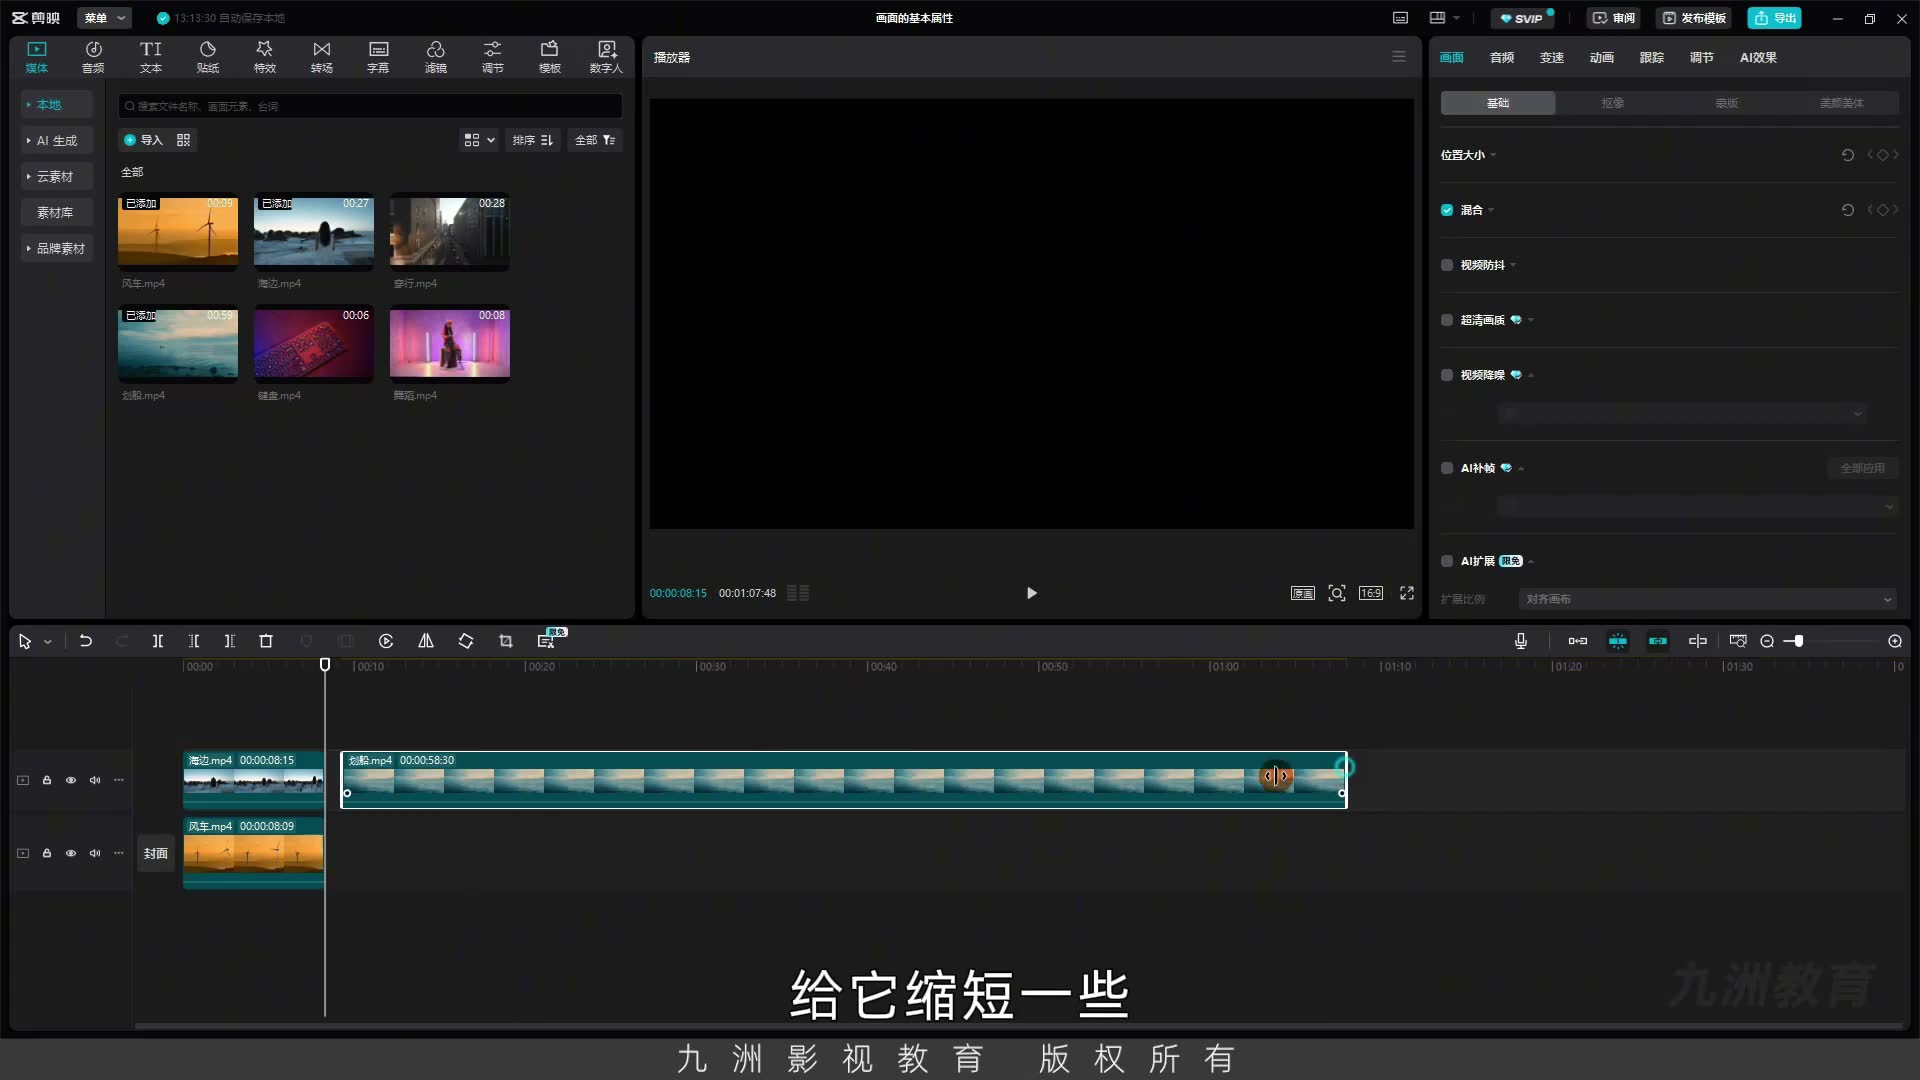The height and width of the screenshot is (1080, 1920).
Task: Click the rotate icon in timeline toolbar
Action: (466, 641)
